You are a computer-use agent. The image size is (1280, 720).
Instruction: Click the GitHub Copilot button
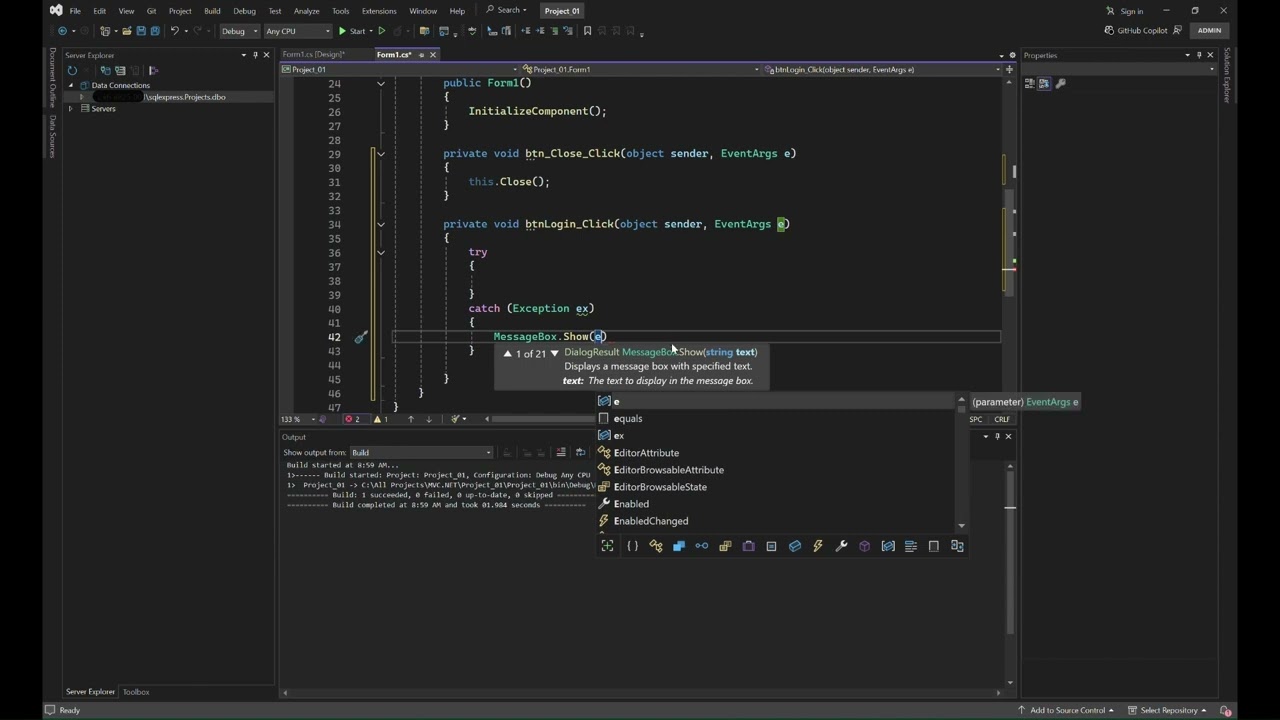1136,31
